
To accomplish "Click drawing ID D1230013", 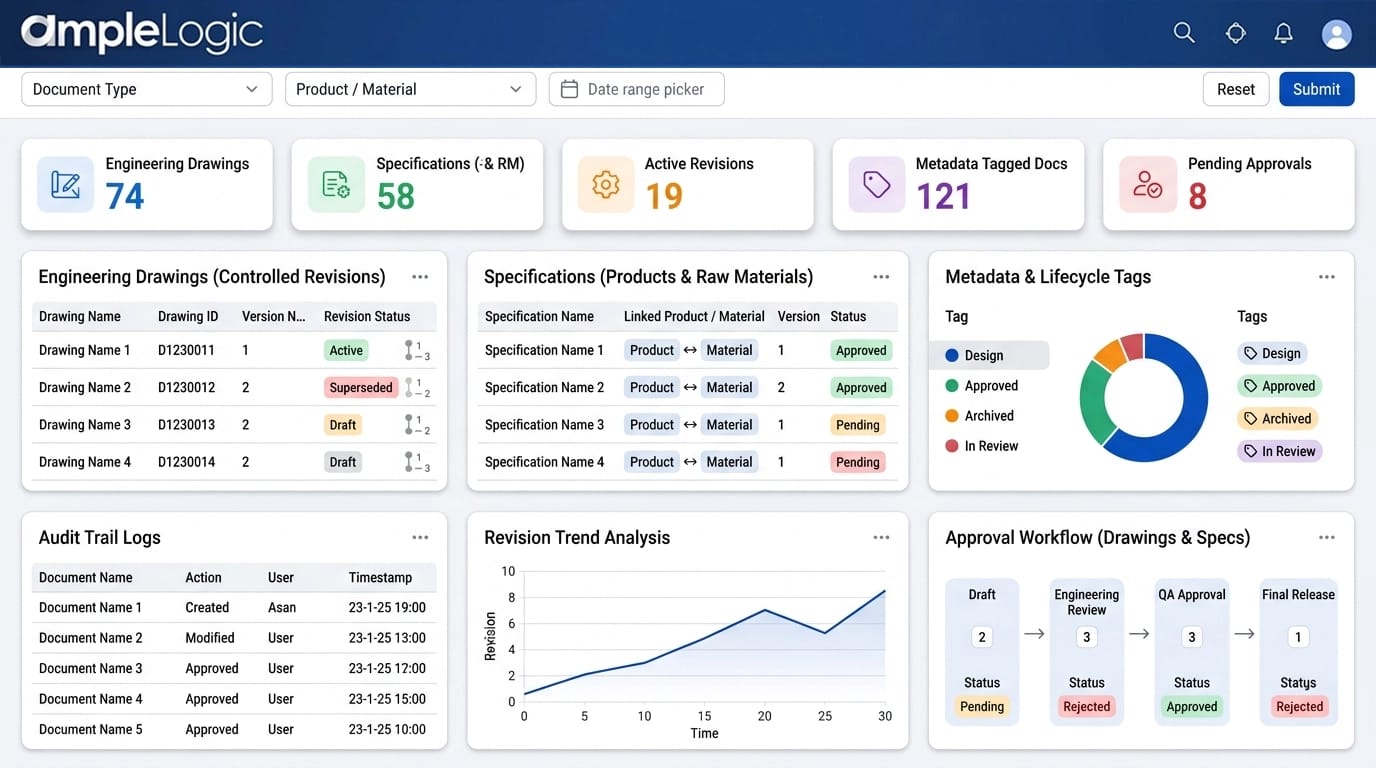I will [x=187, y=425].
